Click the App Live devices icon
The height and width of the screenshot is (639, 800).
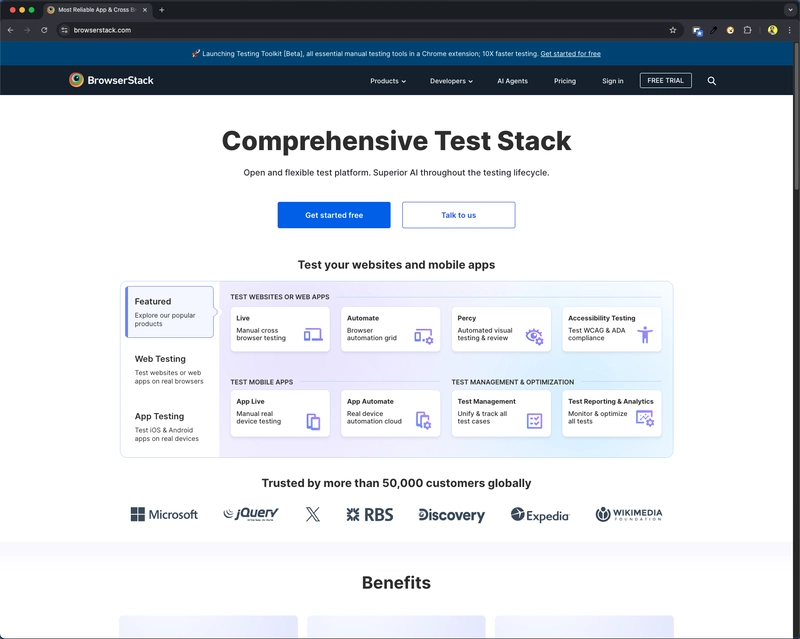(x=313, y=422)
